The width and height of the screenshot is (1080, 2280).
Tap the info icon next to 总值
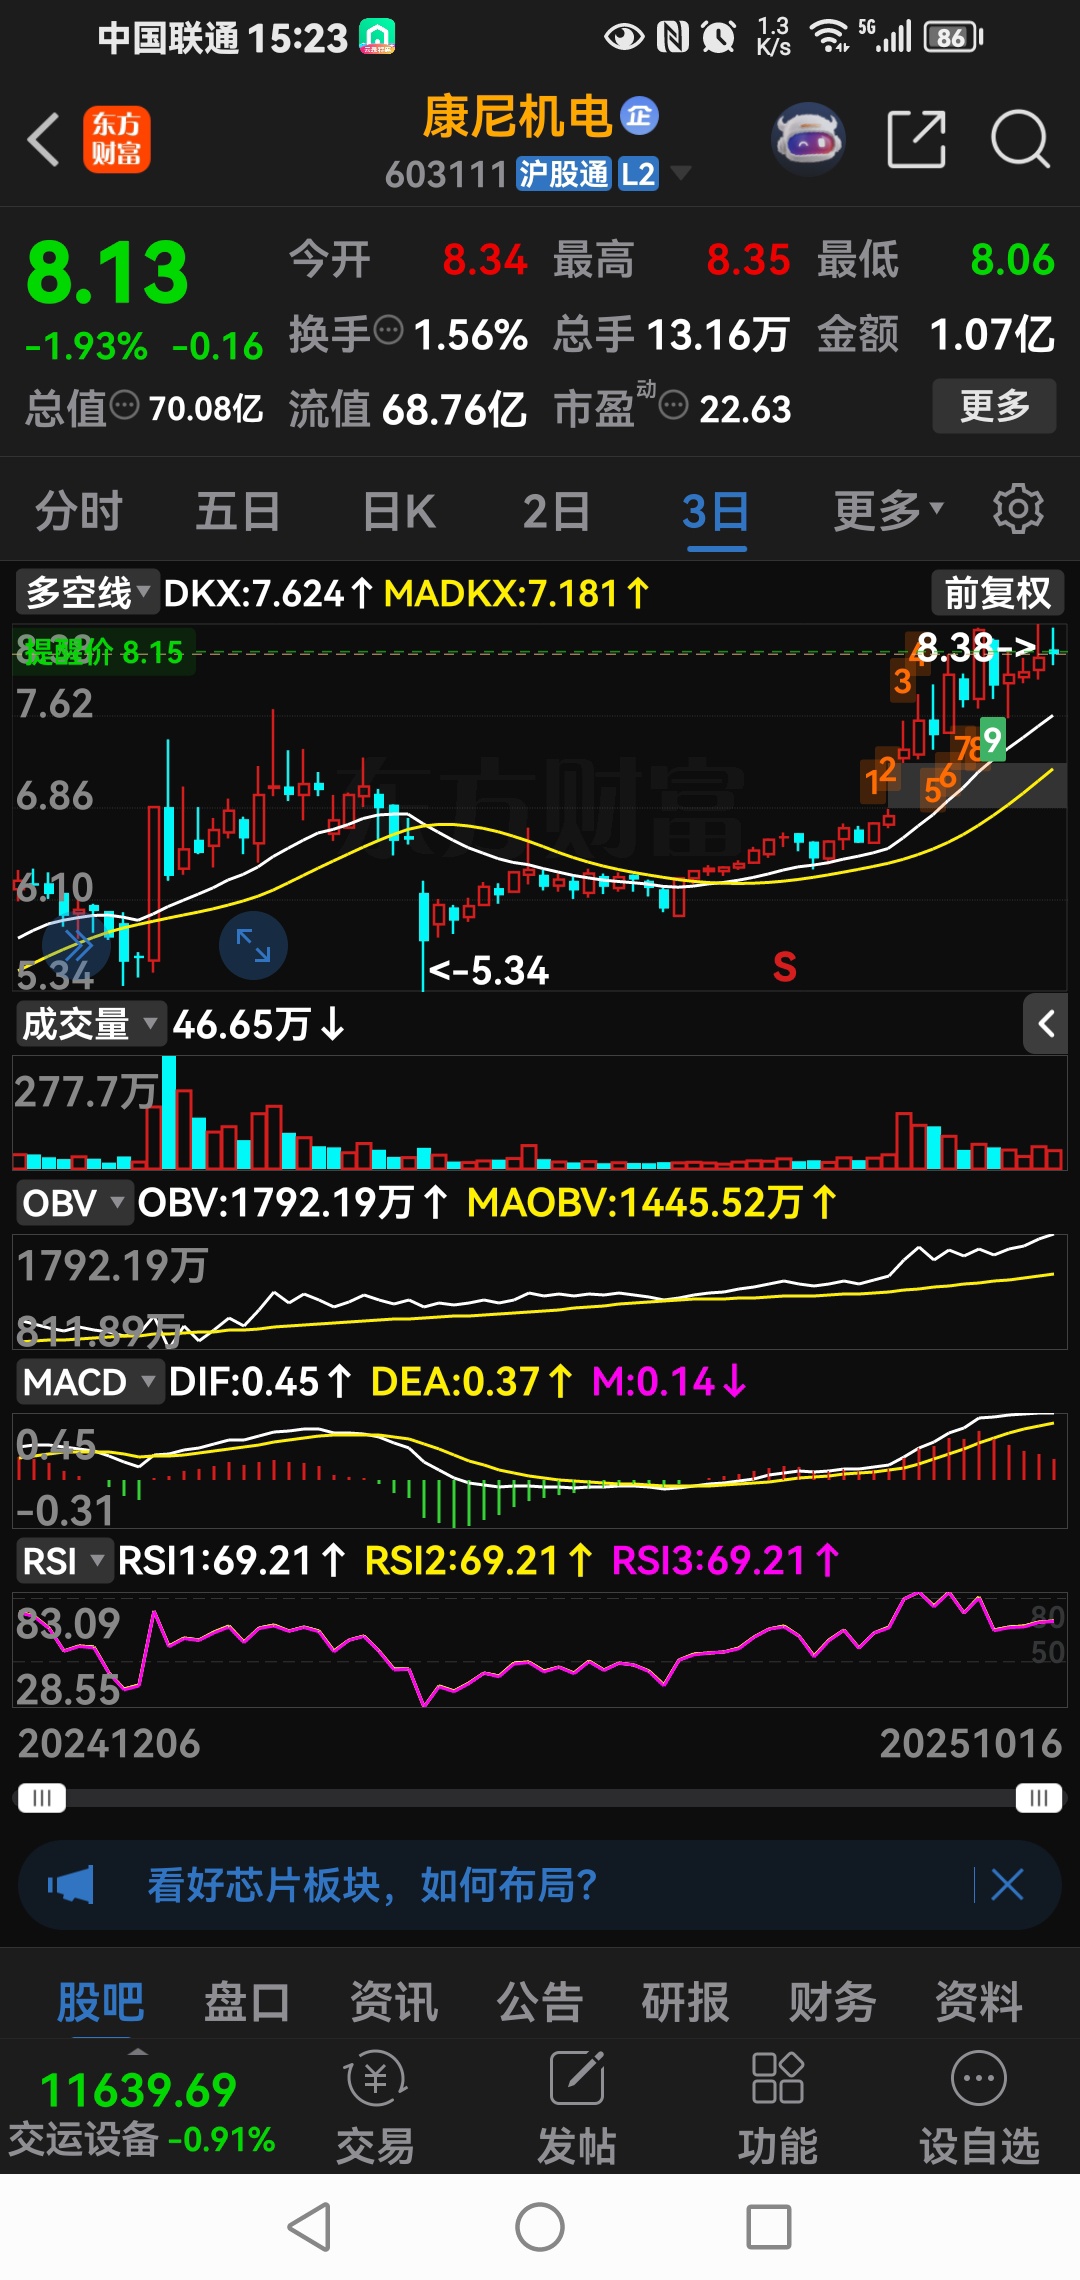(x=124, y=405)
